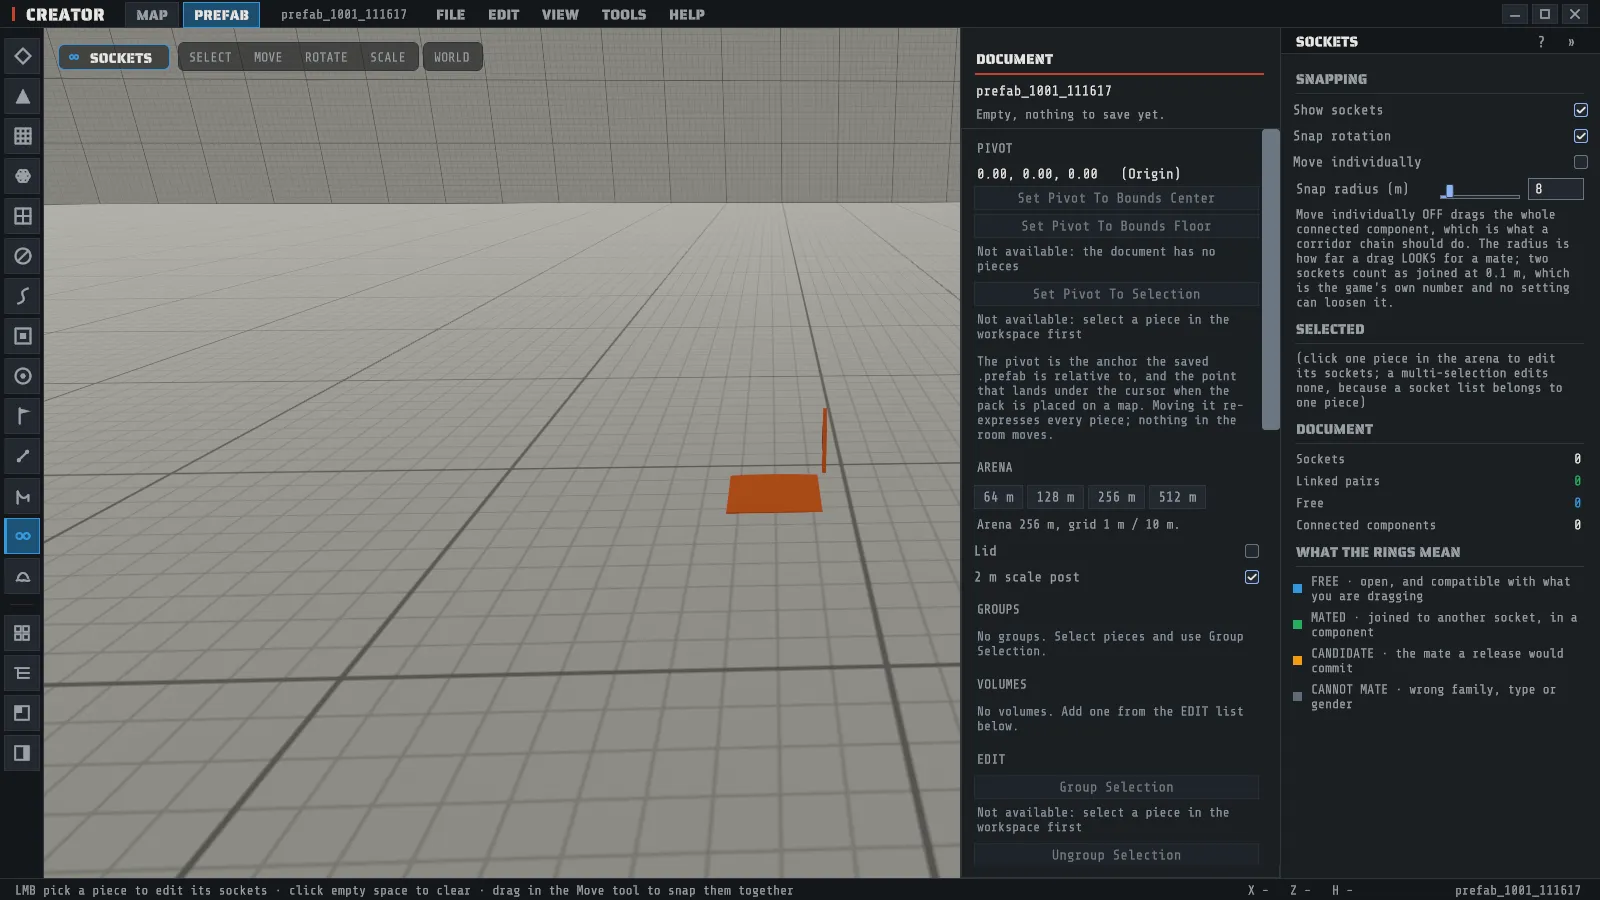
Task: Switch to the MAP tab
Action: [x=152, y=15]
